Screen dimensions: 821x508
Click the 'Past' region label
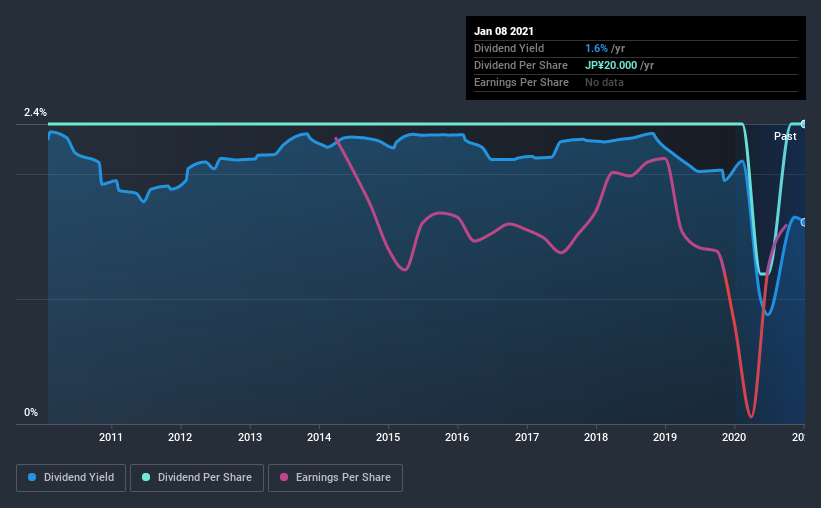click(x=785, y=136)
